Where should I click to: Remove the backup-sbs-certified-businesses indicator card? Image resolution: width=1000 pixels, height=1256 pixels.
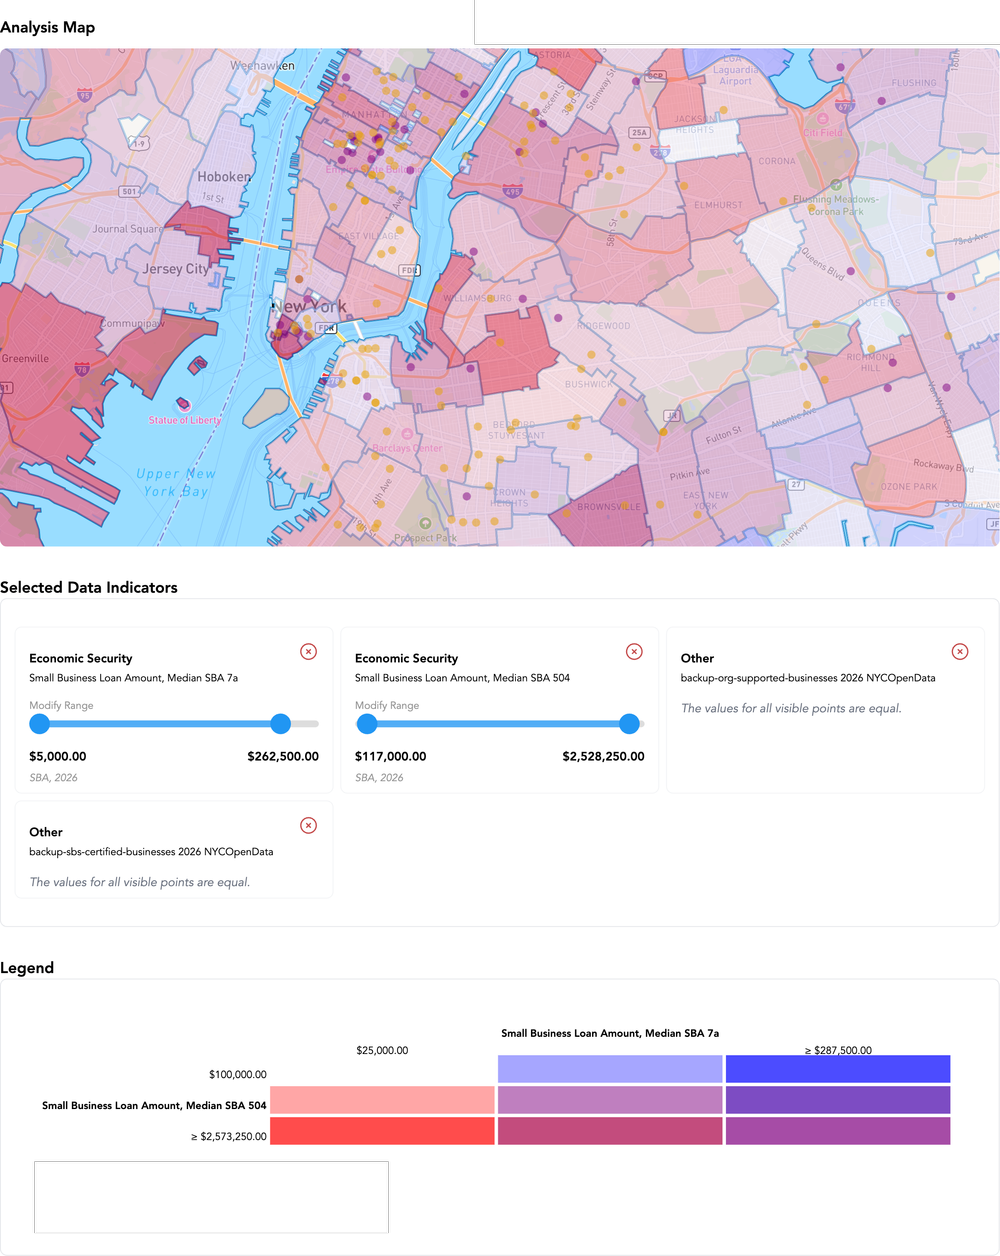pos(309,826)
